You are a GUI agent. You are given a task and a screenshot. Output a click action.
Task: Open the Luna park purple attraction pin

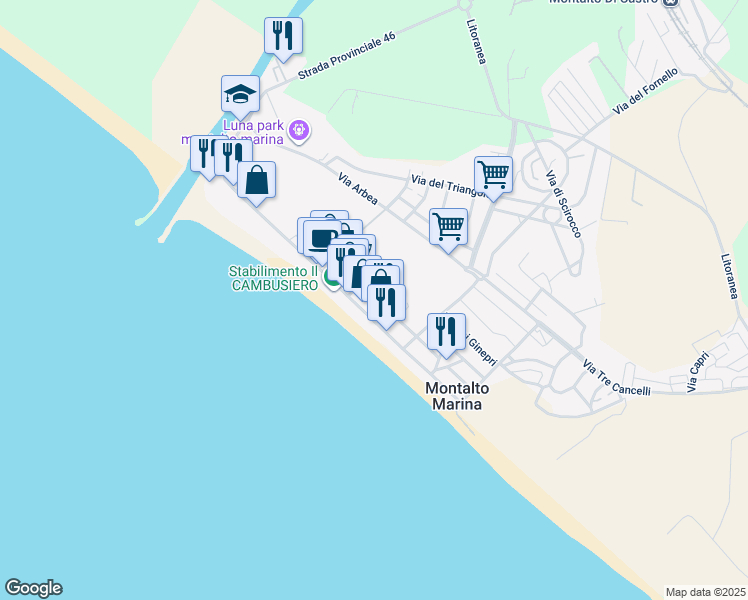point(299,131)
